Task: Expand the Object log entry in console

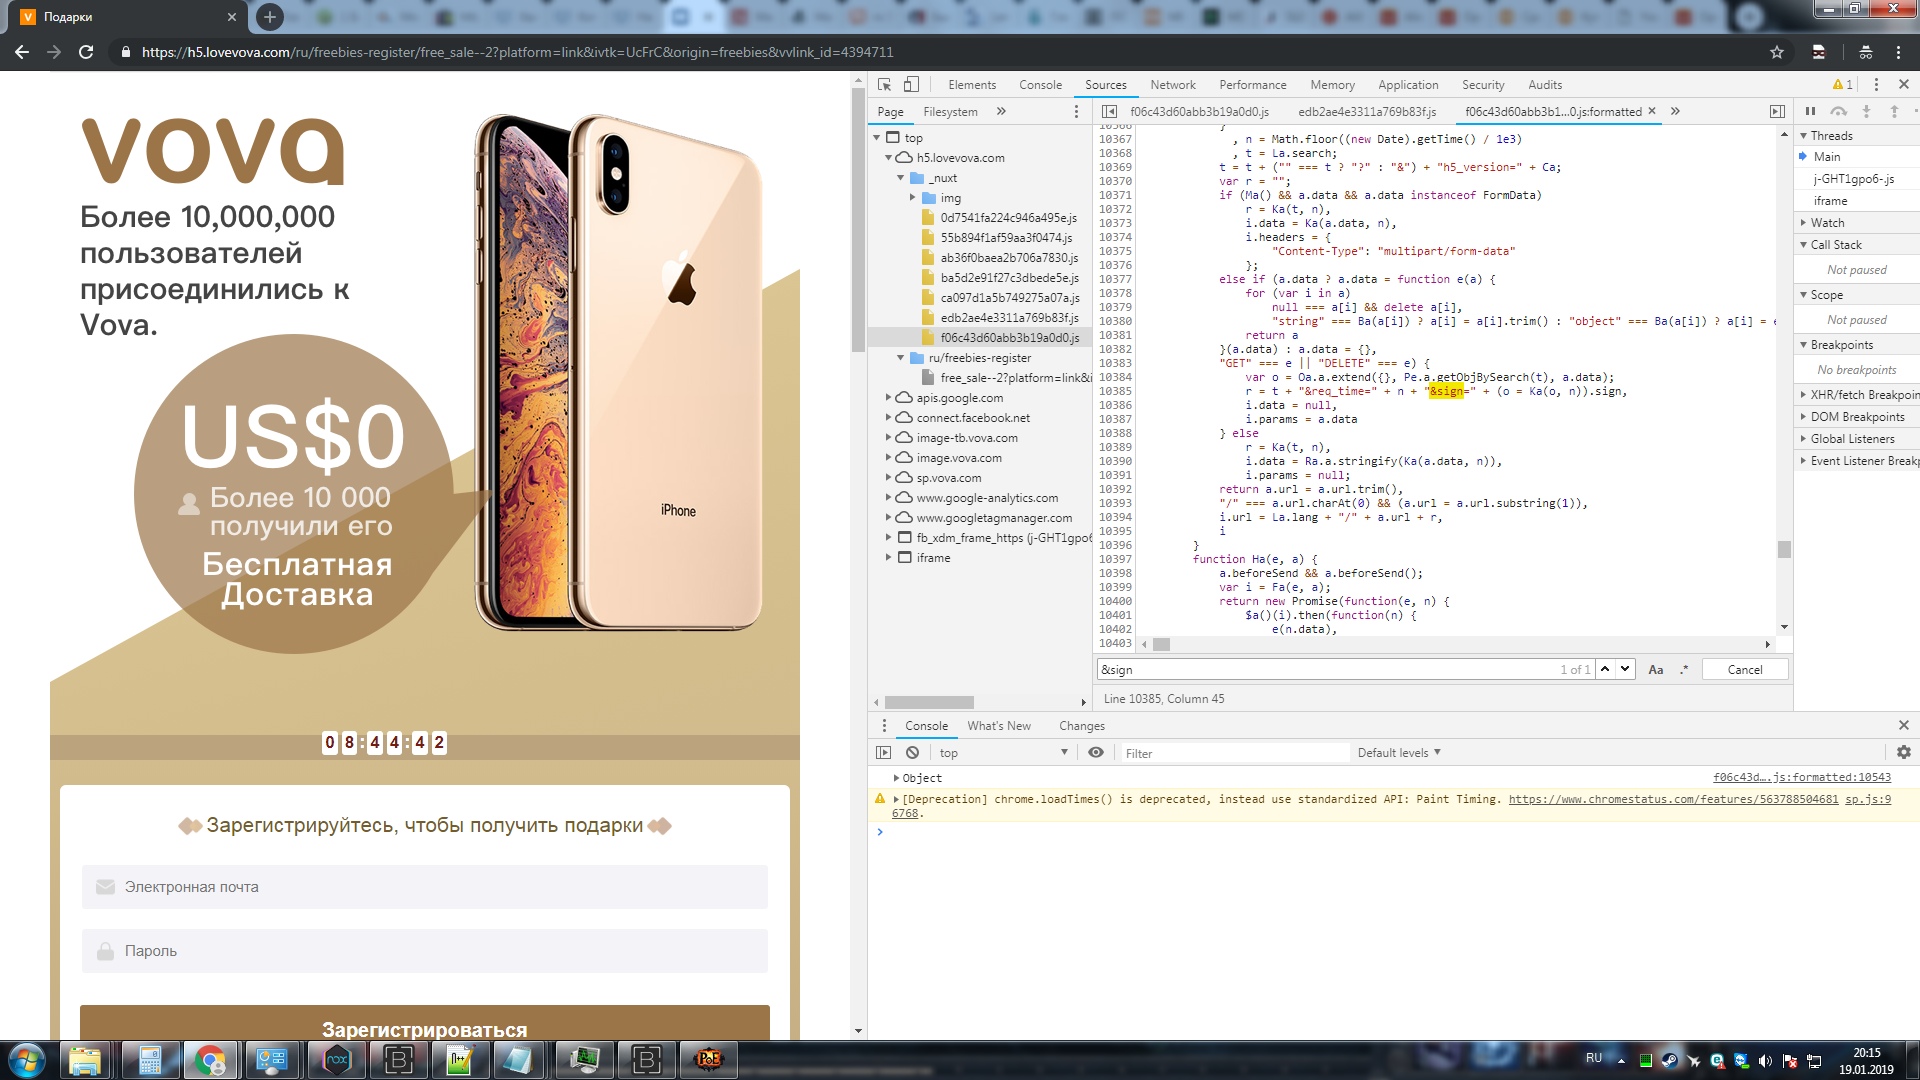Action: pyautogui.click(x=896, y=778)
